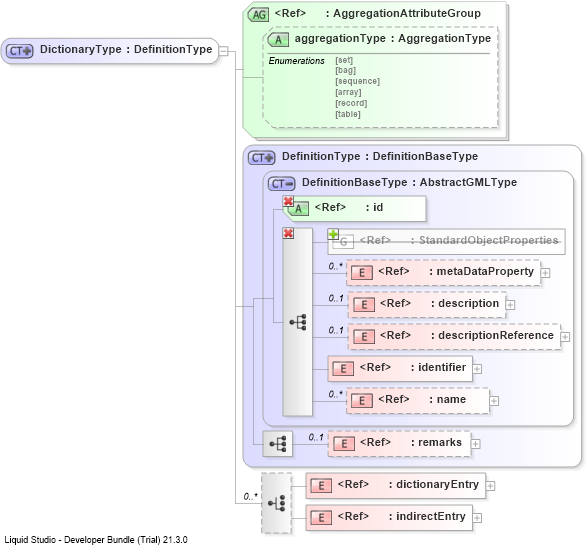
Task: Click the remarks reference label
Action: [x=411, y=443]
